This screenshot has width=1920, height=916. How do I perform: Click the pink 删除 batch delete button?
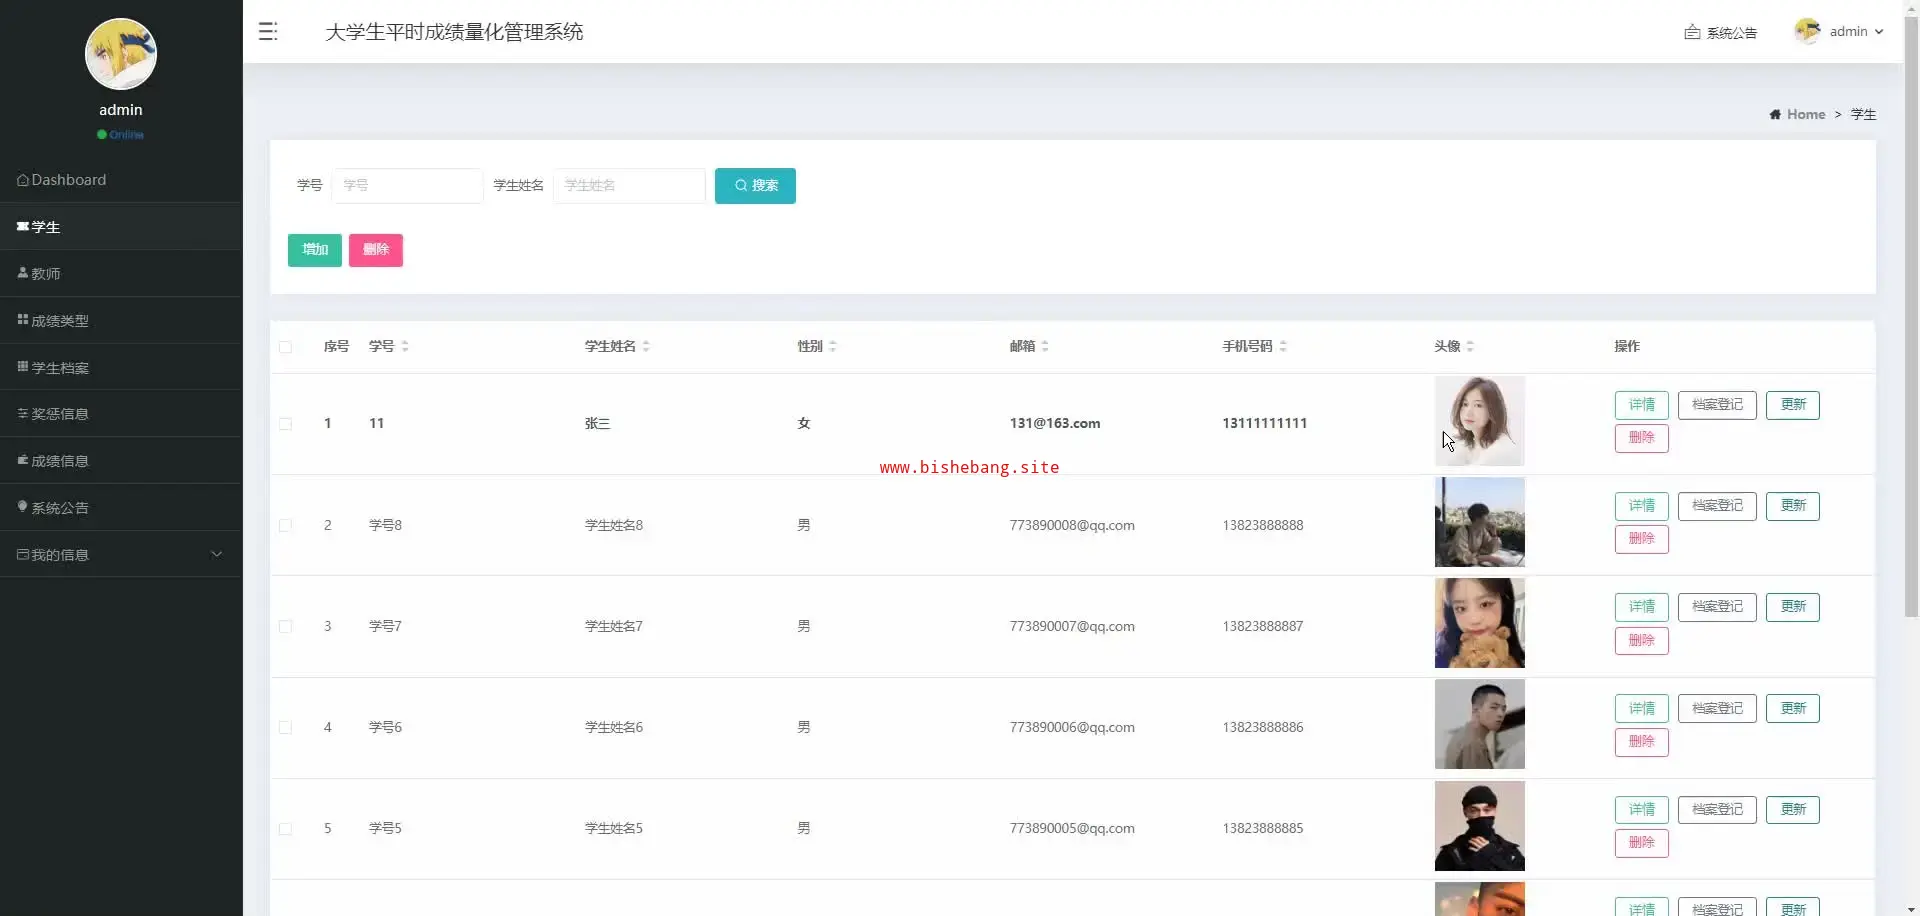click(x=376, y=250)
